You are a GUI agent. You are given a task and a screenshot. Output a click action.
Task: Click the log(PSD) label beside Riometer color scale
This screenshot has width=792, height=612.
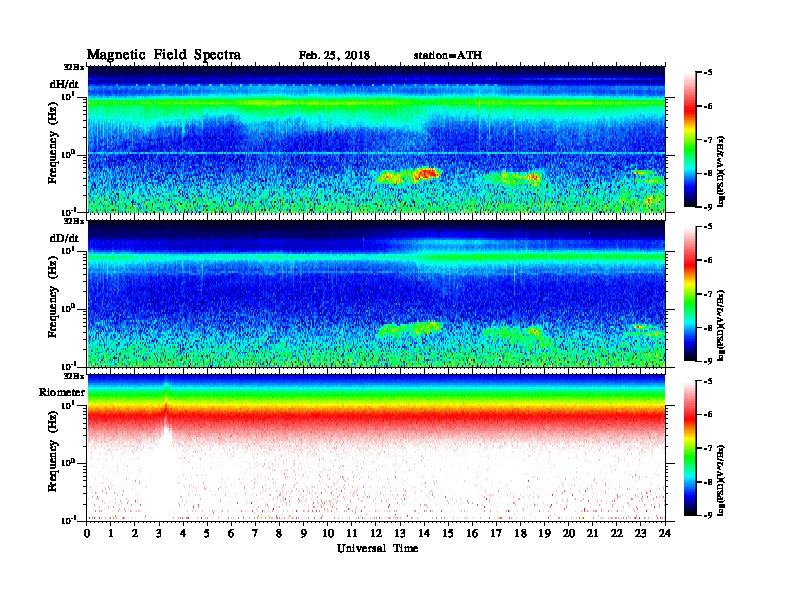click(x=721, y=480)
